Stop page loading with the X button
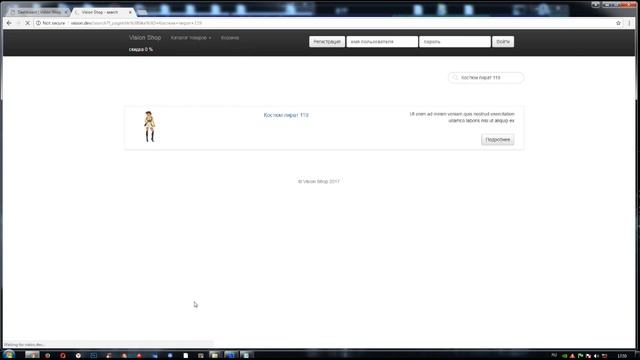 click(27, 23)
